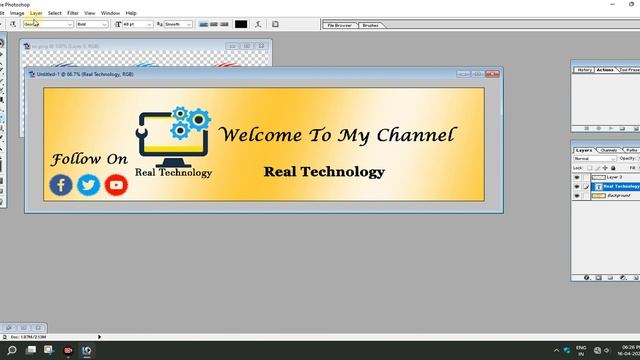Hide the Background layer eye icon

point(577,196)
